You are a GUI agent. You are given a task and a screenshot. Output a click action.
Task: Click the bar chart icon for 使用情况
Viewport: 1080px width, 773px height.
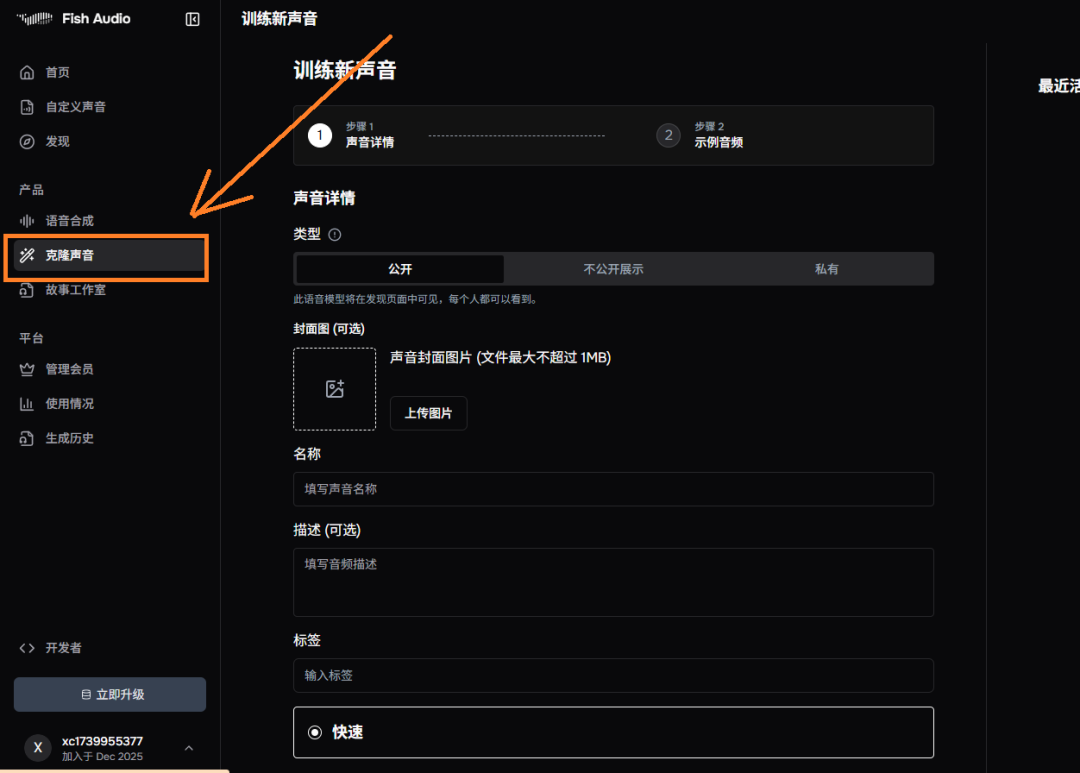[x=27, y=404]
